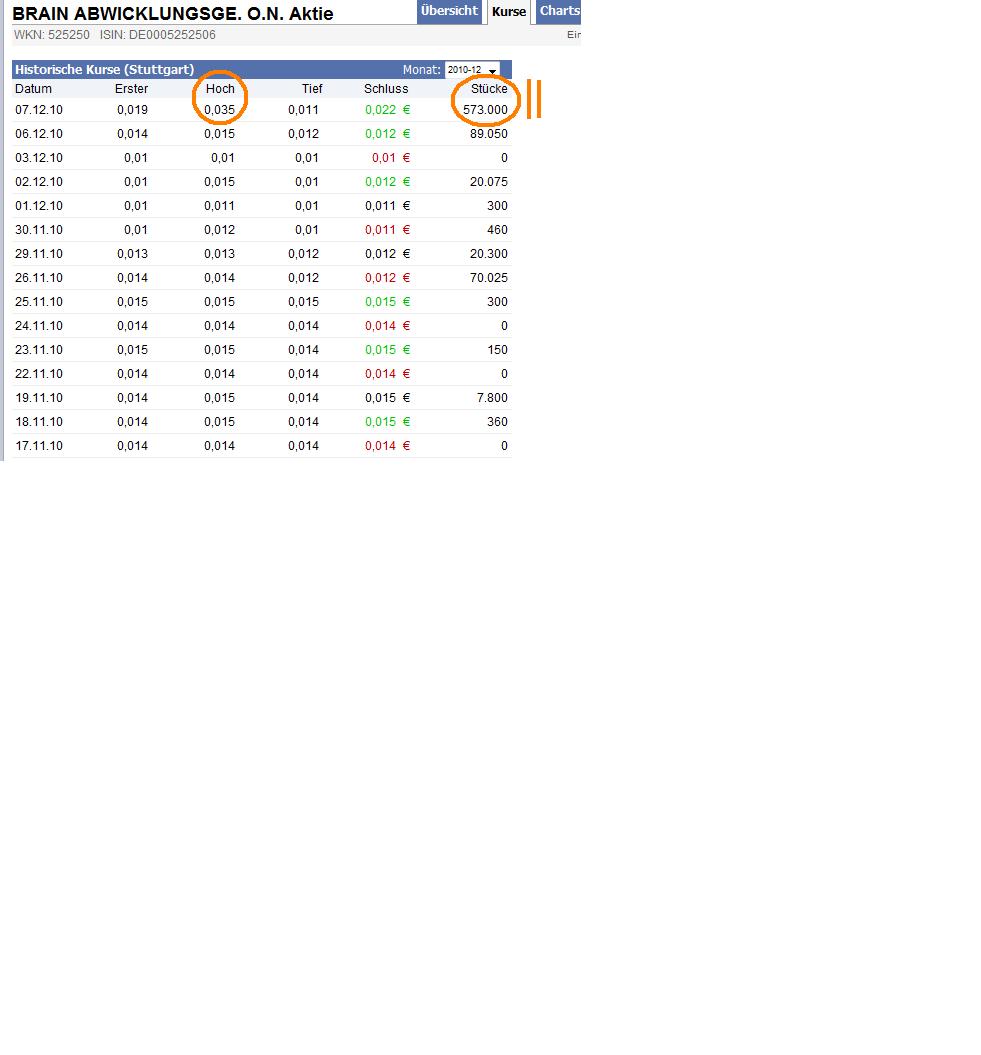Expand the month list to pick another period
Screen dimensions: 981x1055
492,70
